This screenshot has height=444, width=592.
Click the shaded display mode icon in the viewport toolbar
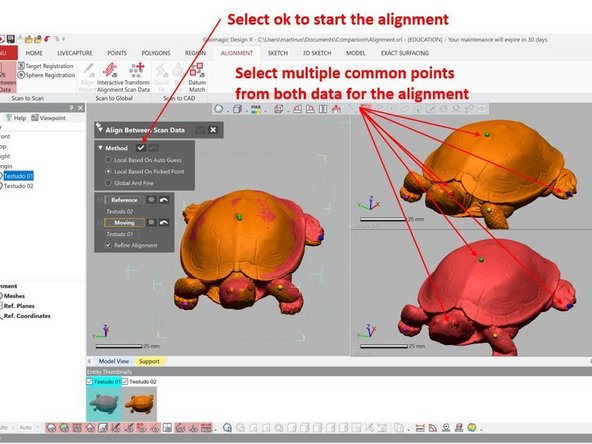[219, 109]
